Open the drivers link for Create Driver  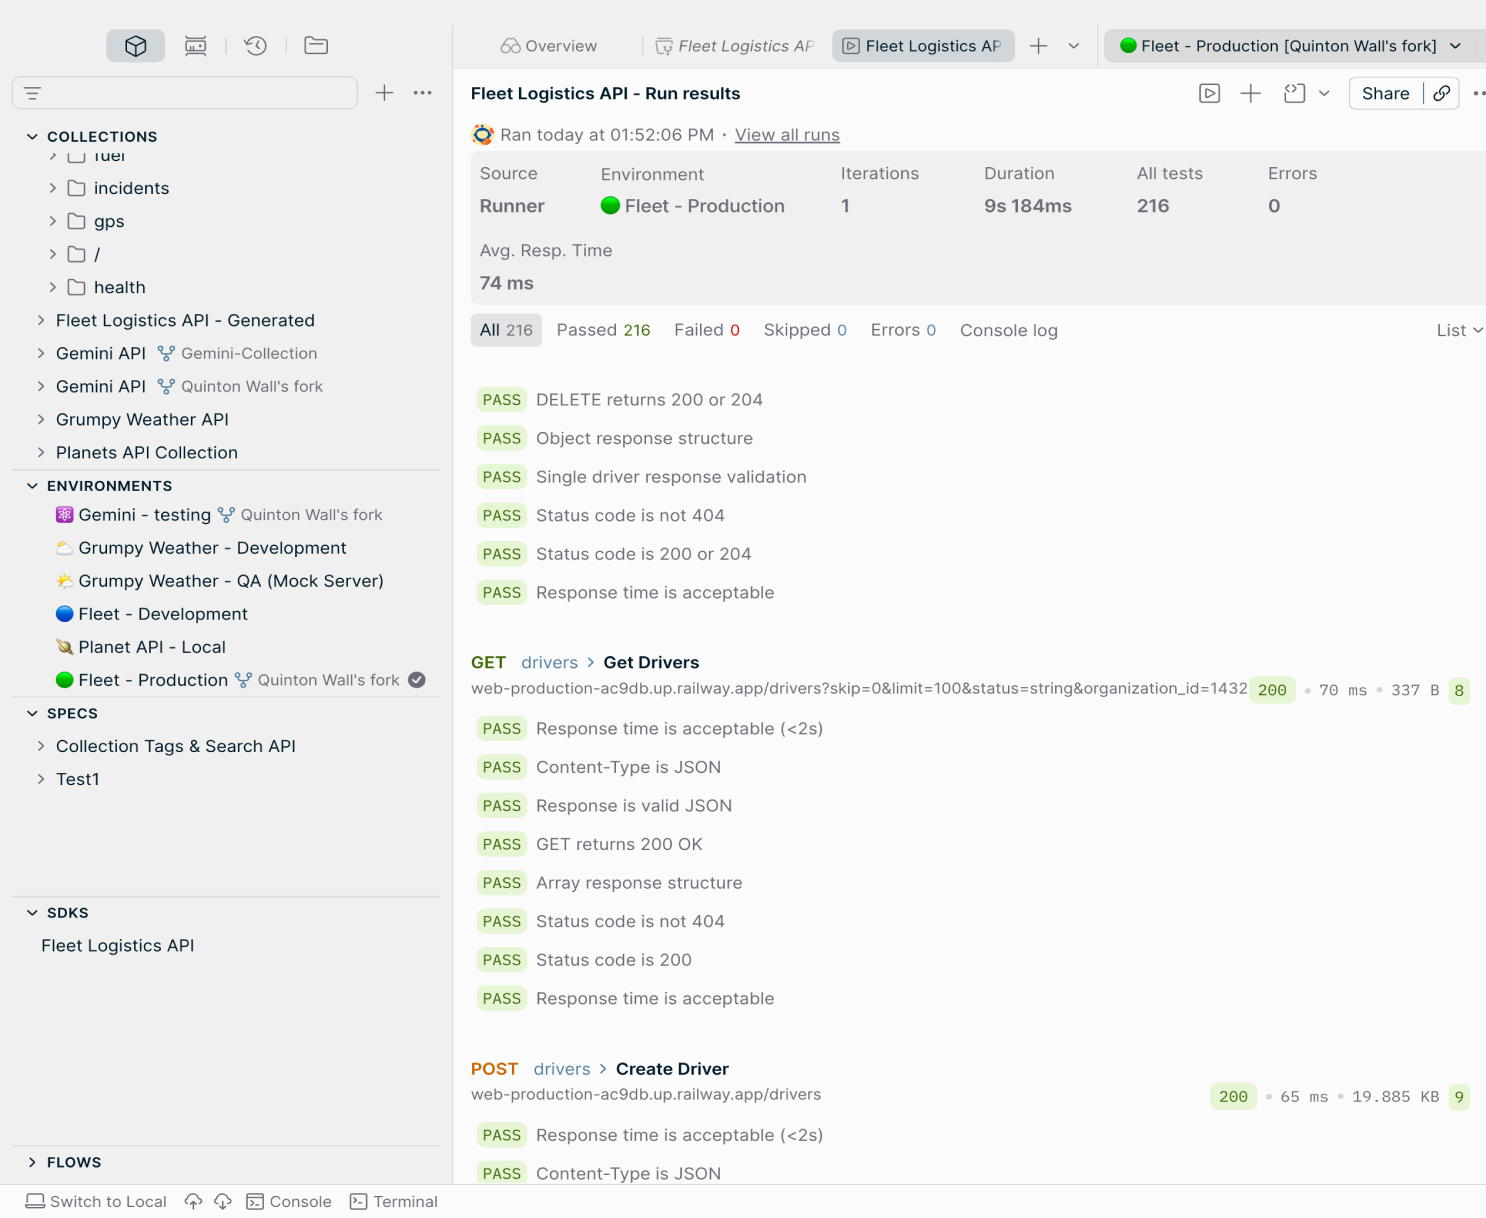pyautogui.click(x=562, y=1069)
